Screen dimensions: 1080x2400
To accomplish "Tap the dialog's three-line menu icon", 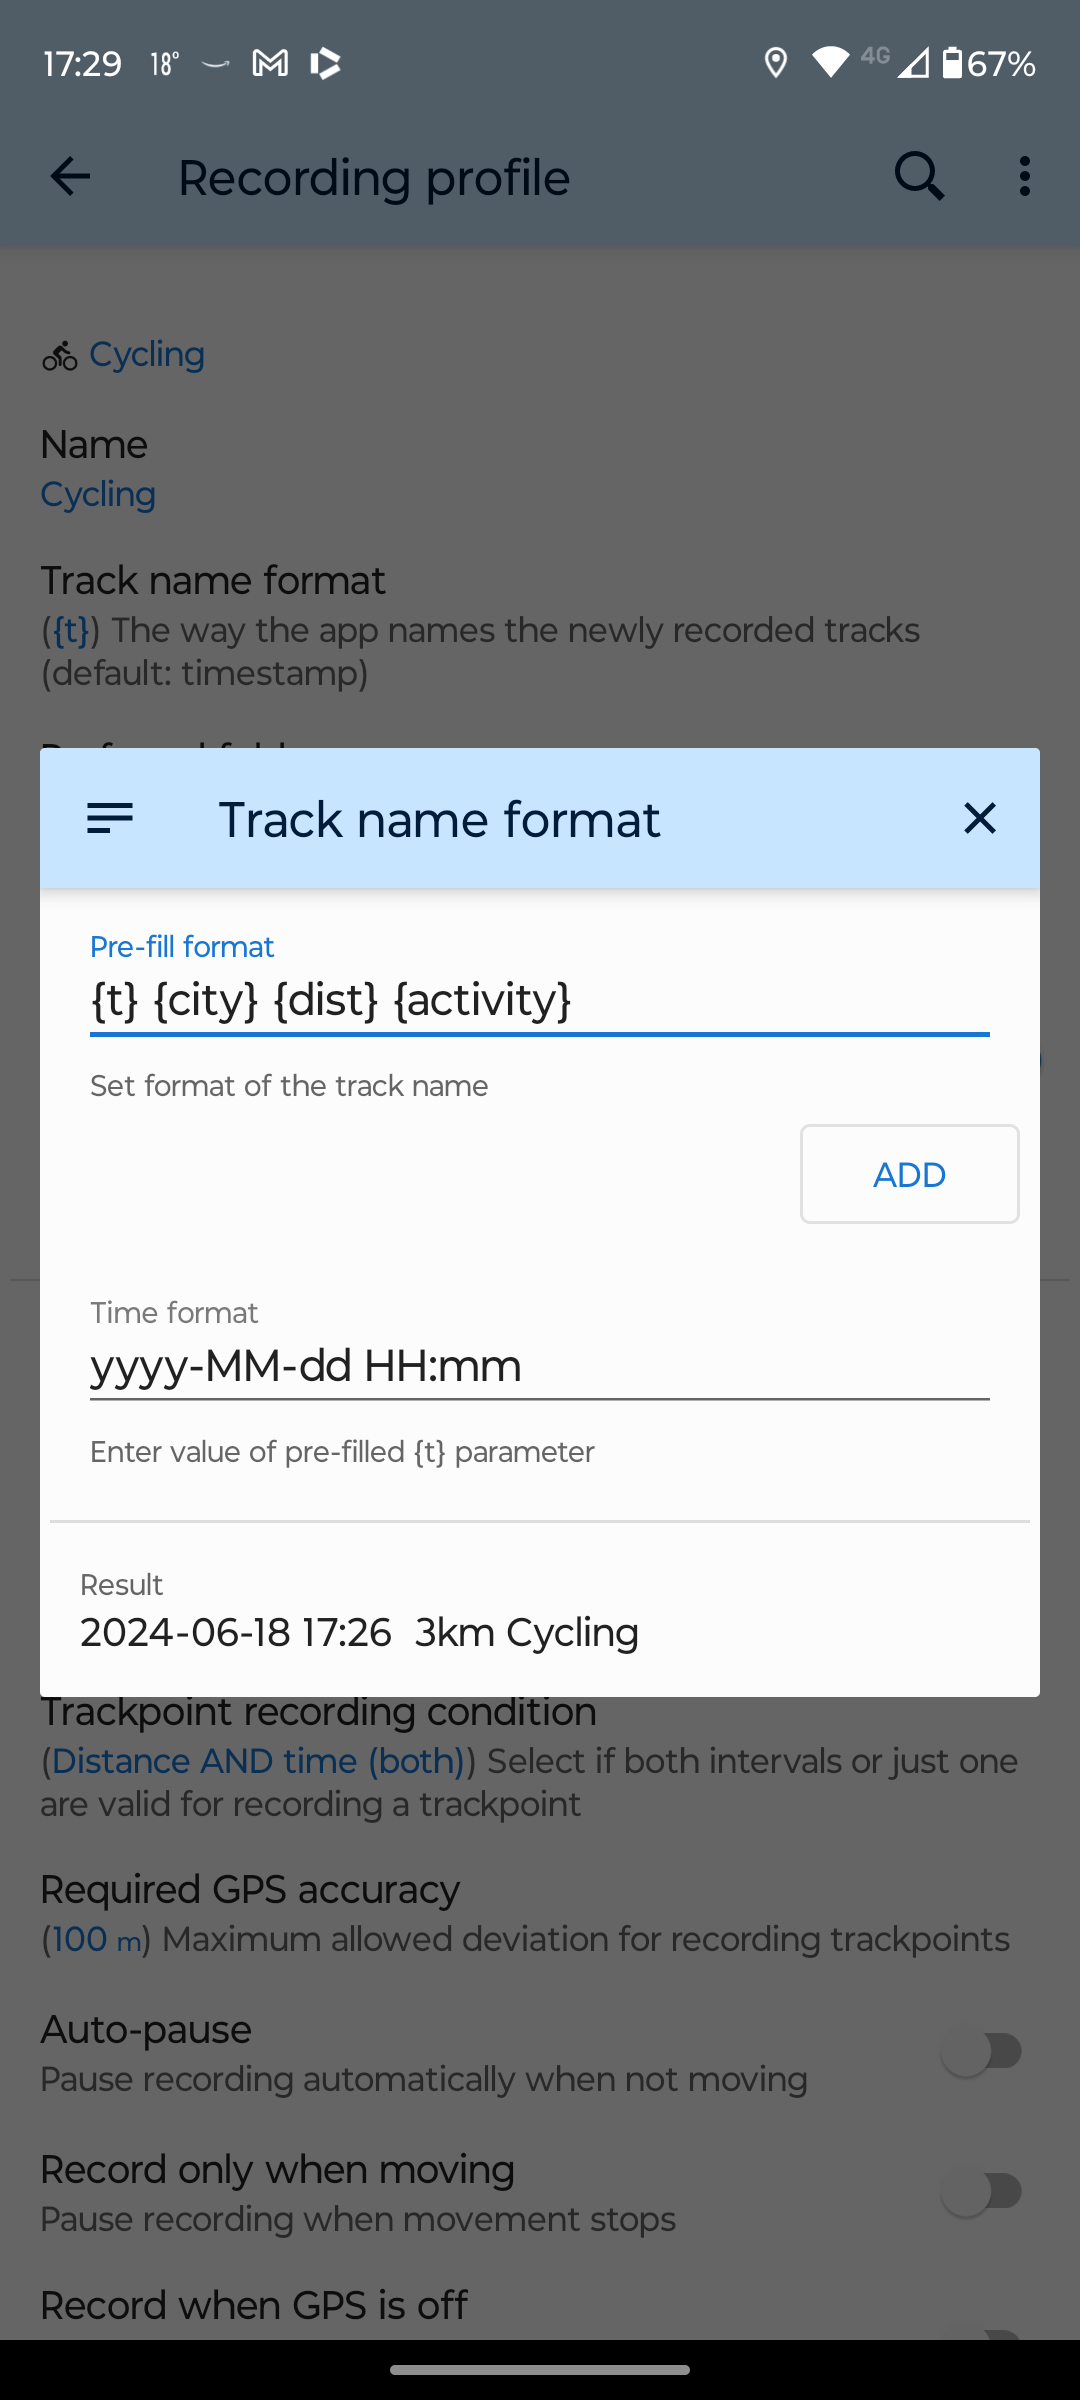I will coord(110,818).
